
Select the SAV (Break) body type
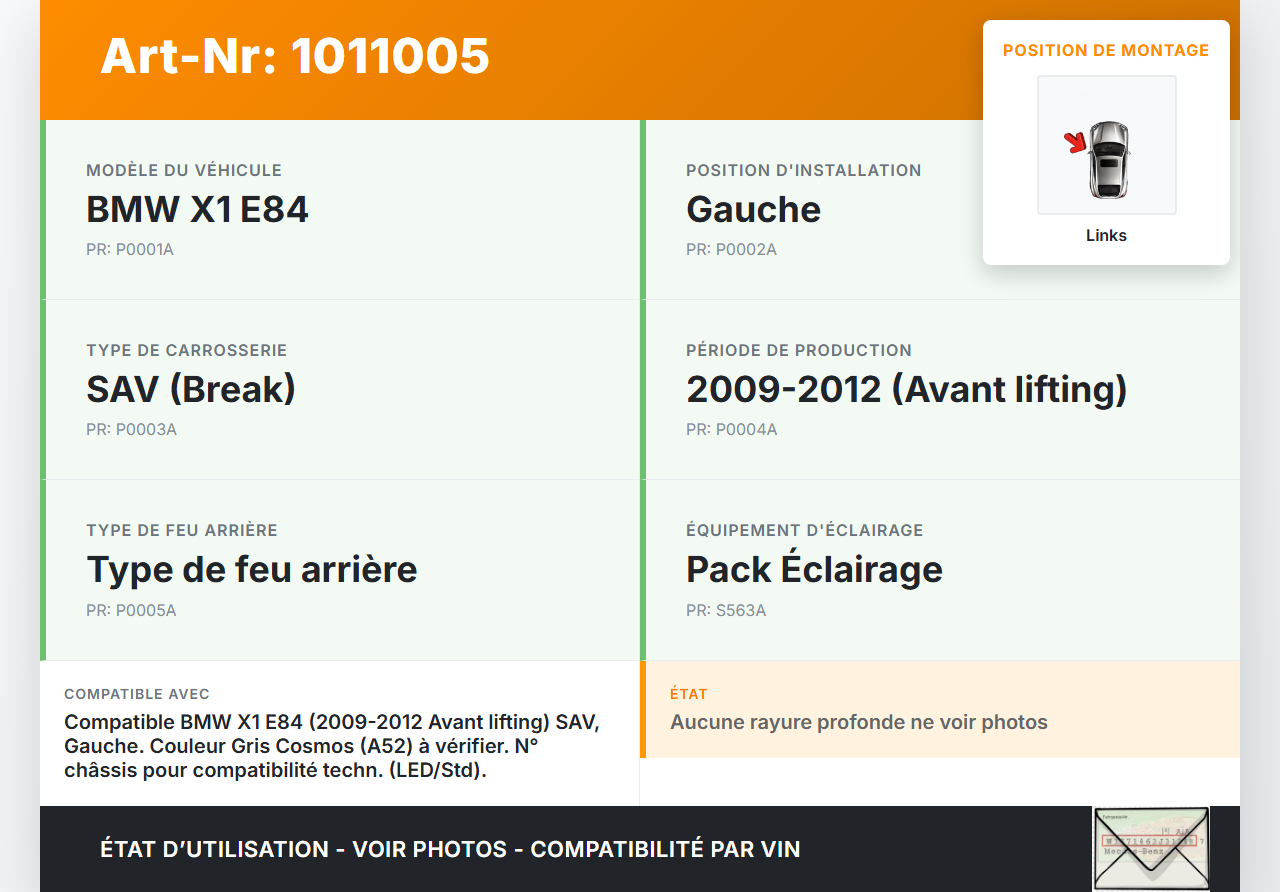(x=191, y=390)
